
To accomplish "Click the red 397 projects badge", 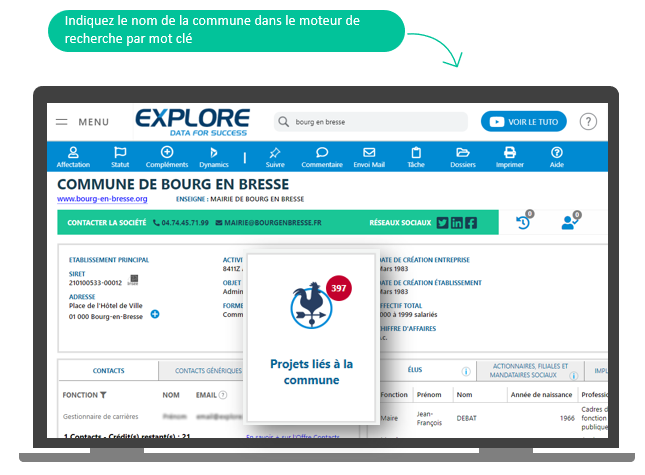I will pos(339,288).
